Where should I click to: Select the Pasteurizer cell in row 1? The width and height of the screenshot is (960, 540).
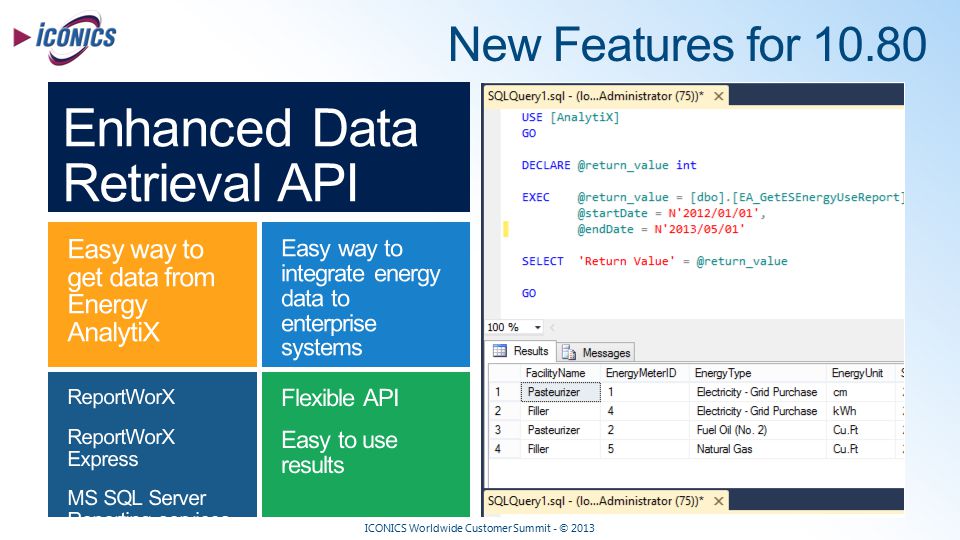(560, 392)
